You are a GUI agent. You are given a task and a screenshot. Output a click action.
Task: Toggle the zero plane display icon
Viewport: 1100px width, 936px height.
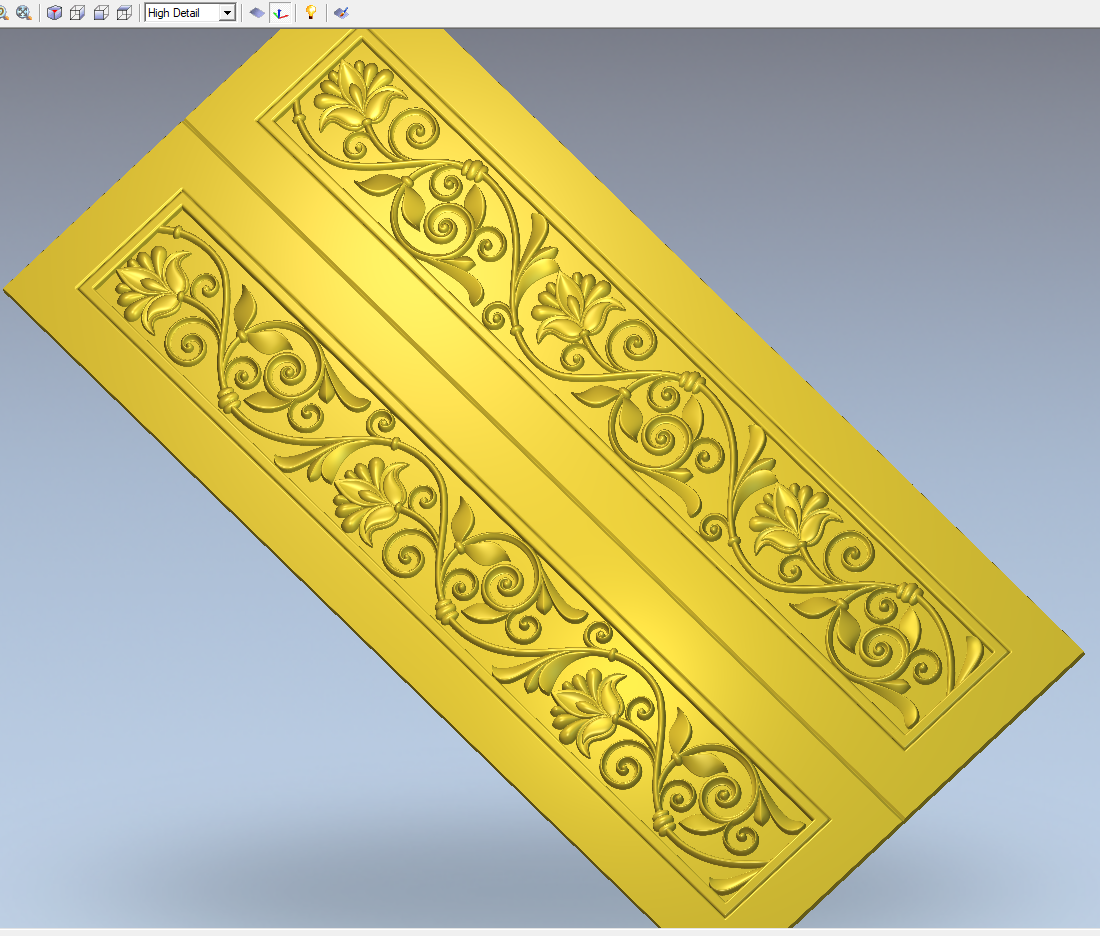coord(257,13)
